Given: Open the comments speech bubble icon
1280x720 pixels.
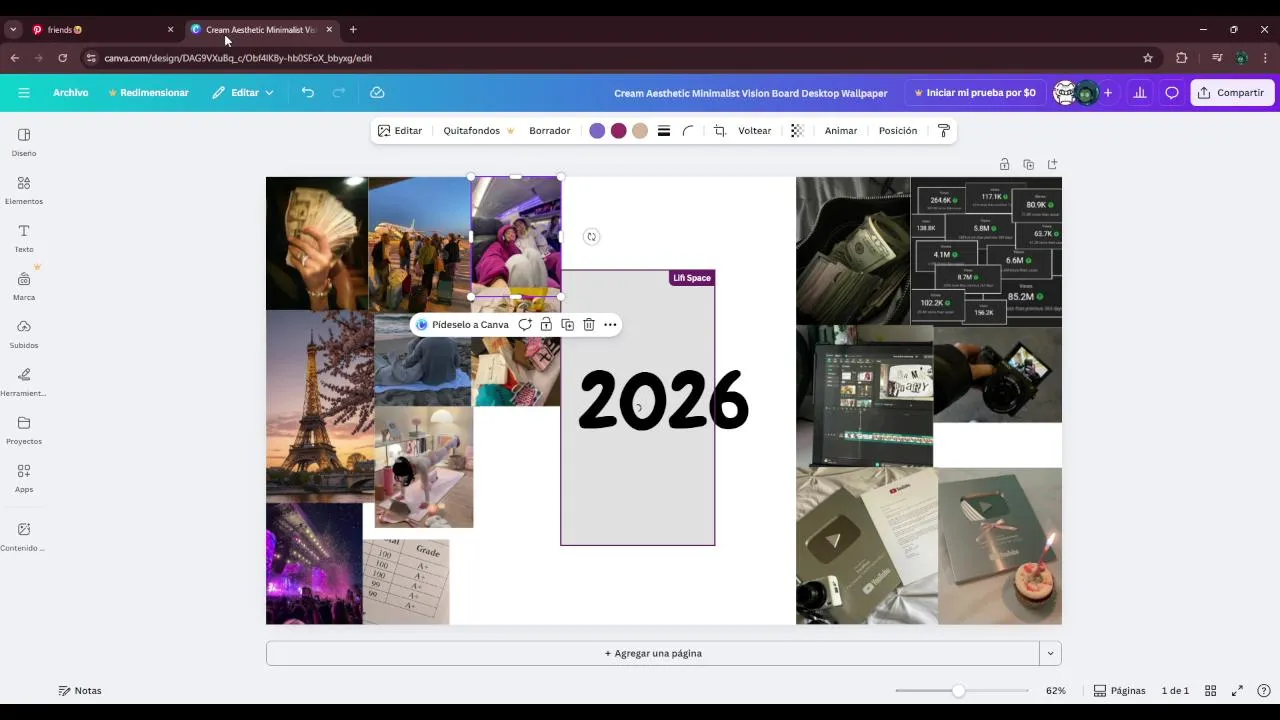Looking at the screenshot, I should pos(1172,92).
